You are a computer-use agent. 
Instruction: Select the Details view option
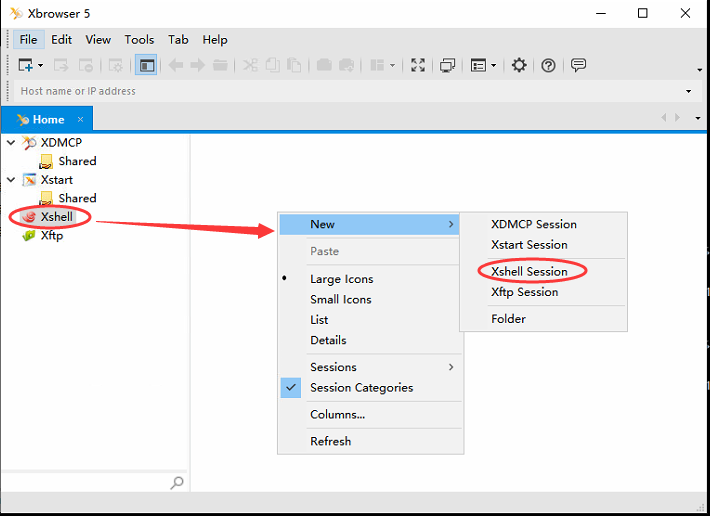point(328,340)
